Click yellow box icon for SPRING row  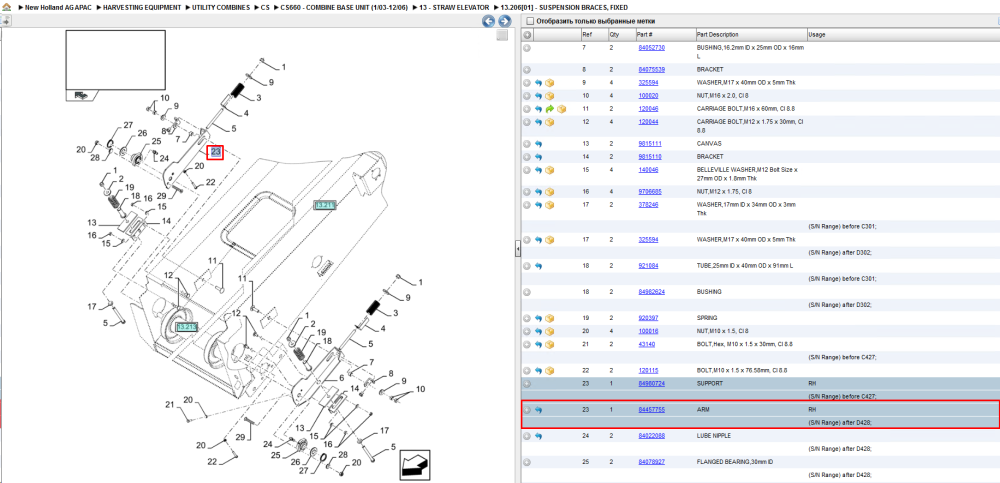[550, 318]
